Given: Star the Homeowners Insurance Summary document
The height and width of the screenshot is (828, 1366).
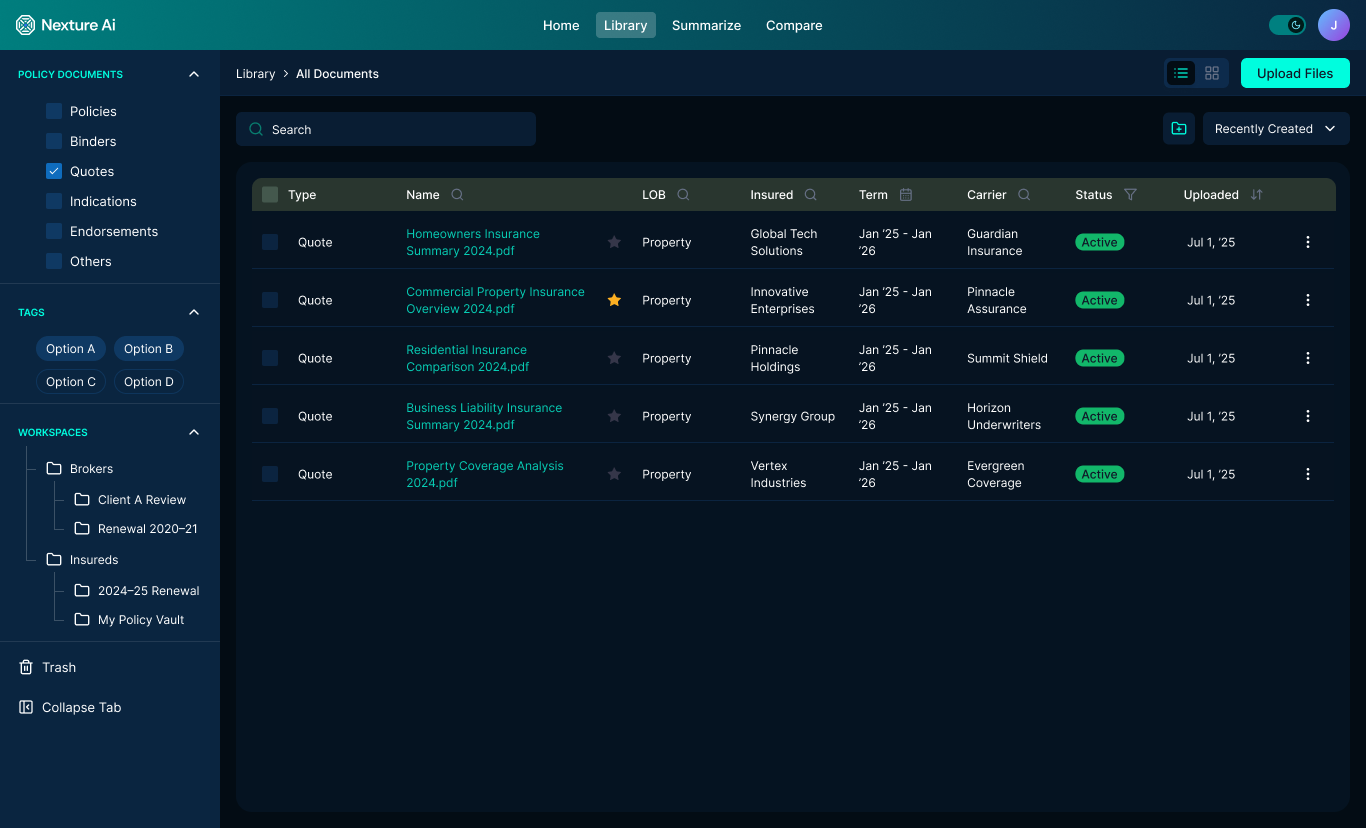Looking at the screenshot, I should [x=614, y=242].
